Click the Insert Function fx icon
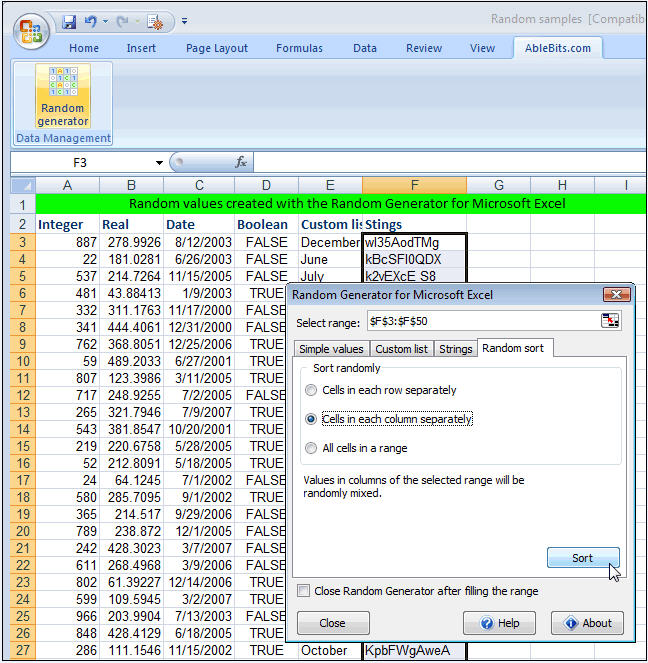 241,162
